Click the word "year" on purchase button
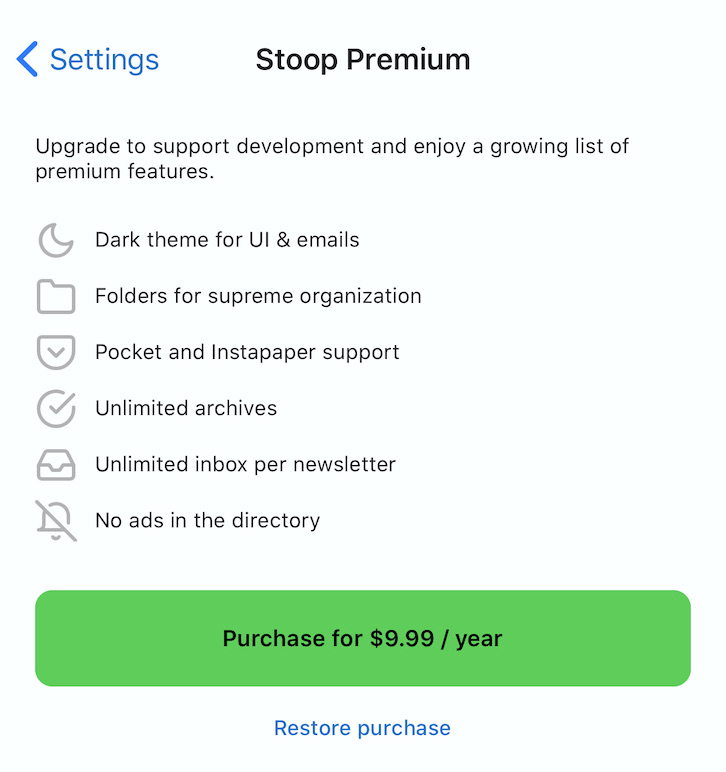 479,639
